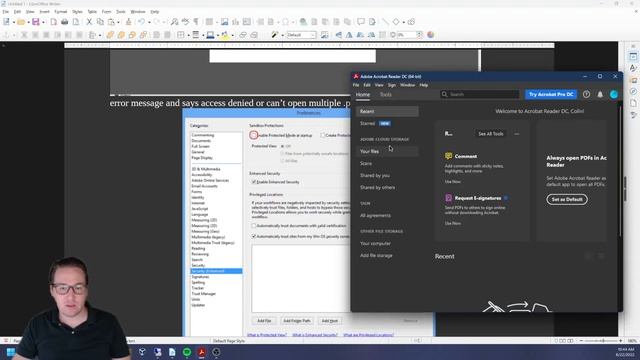Click the yellow Comment tool icon in Acrobat

pos(448,156)
